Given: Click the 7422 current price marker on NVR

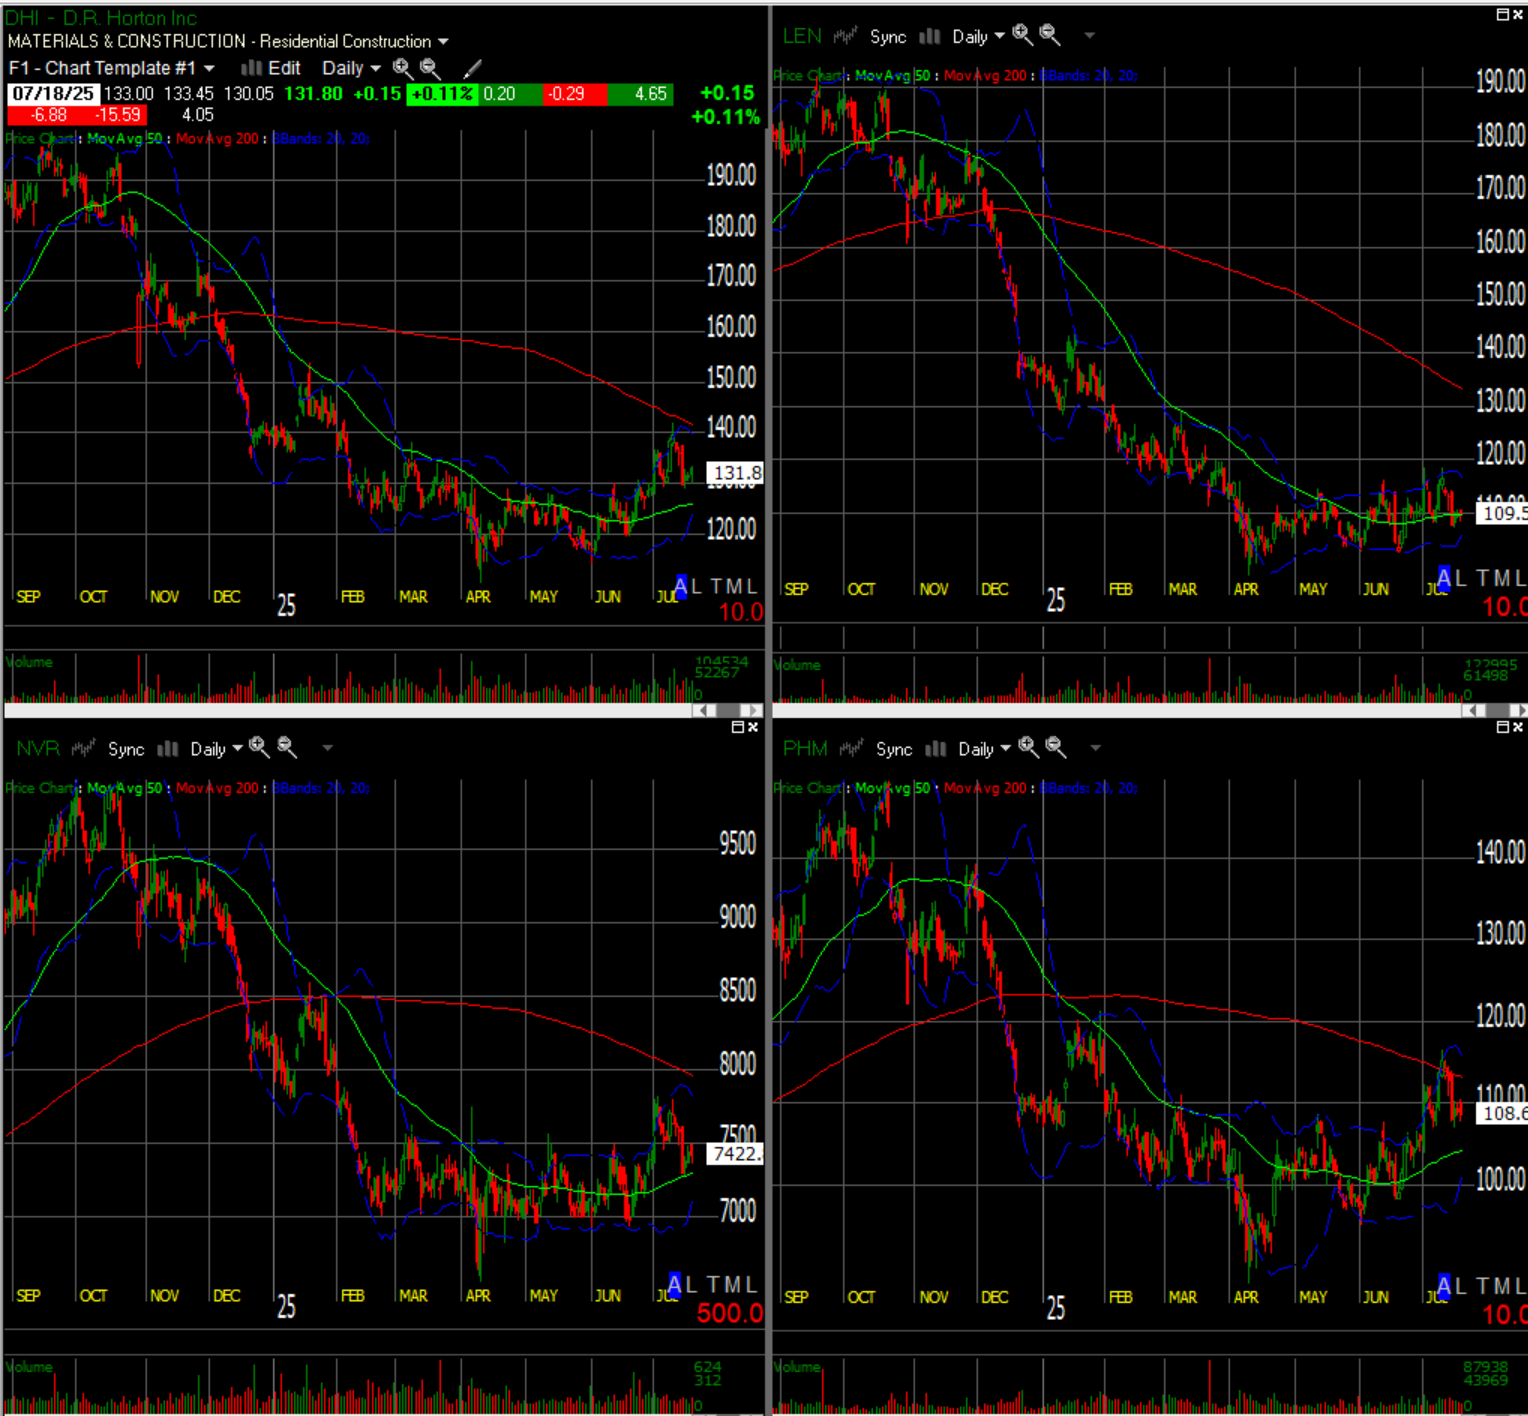Looking at the screenshot, I should 735,1154.
